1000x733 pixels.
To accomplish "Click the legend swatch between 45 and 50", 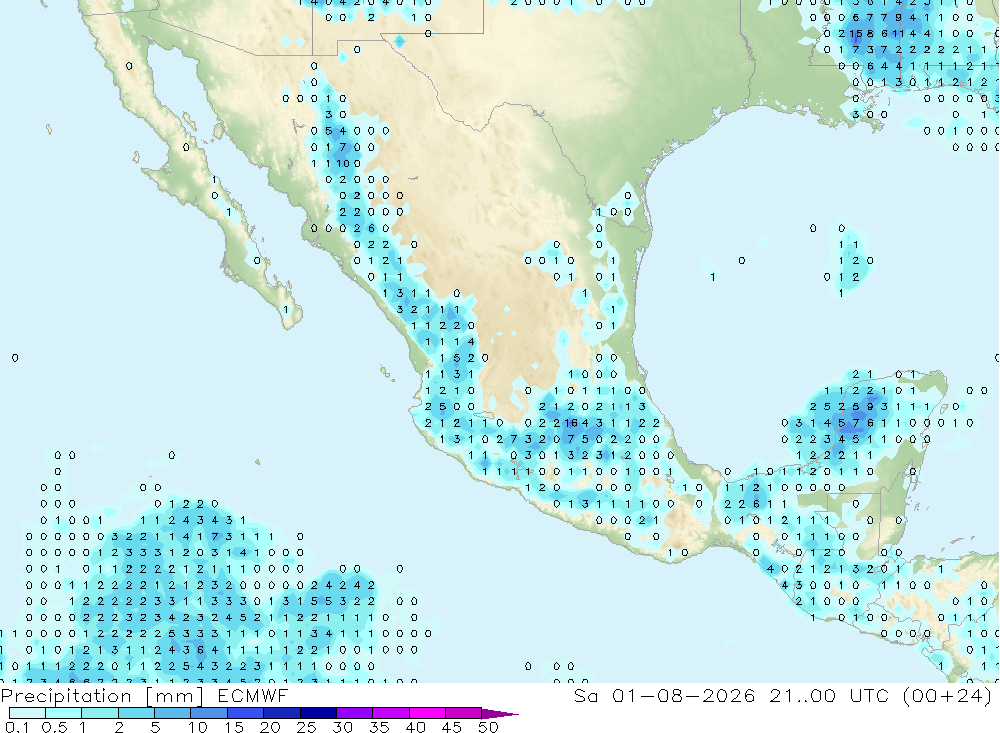I will tap(464, 713).
